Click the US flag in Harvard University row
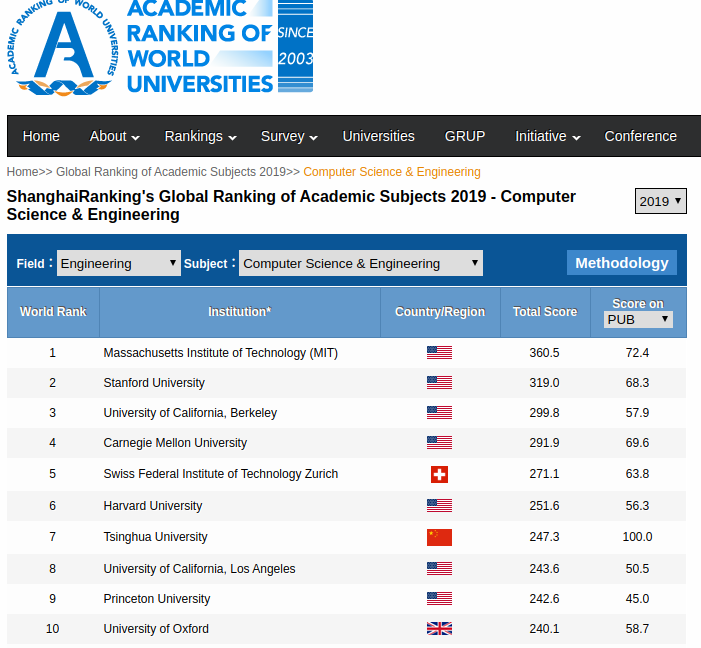701x648 pixels. tap(439, 506)
